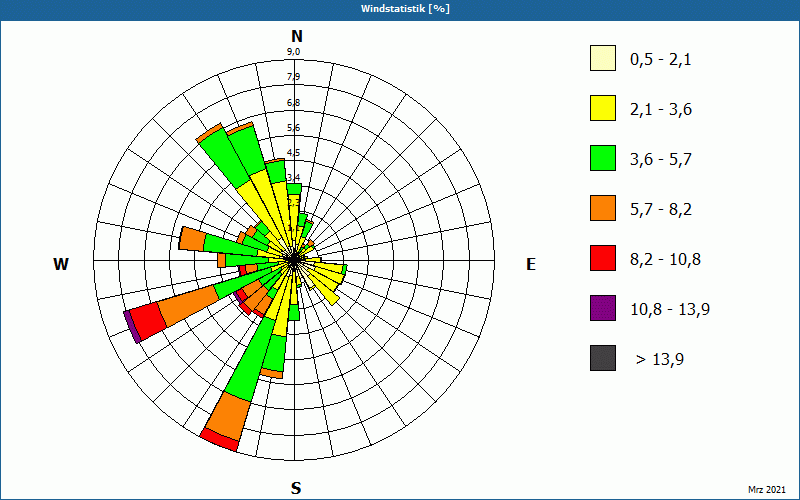
Task: Click the purple tip of the west-southwest bar
Action: pyautogui.click(x=132, y=327)
